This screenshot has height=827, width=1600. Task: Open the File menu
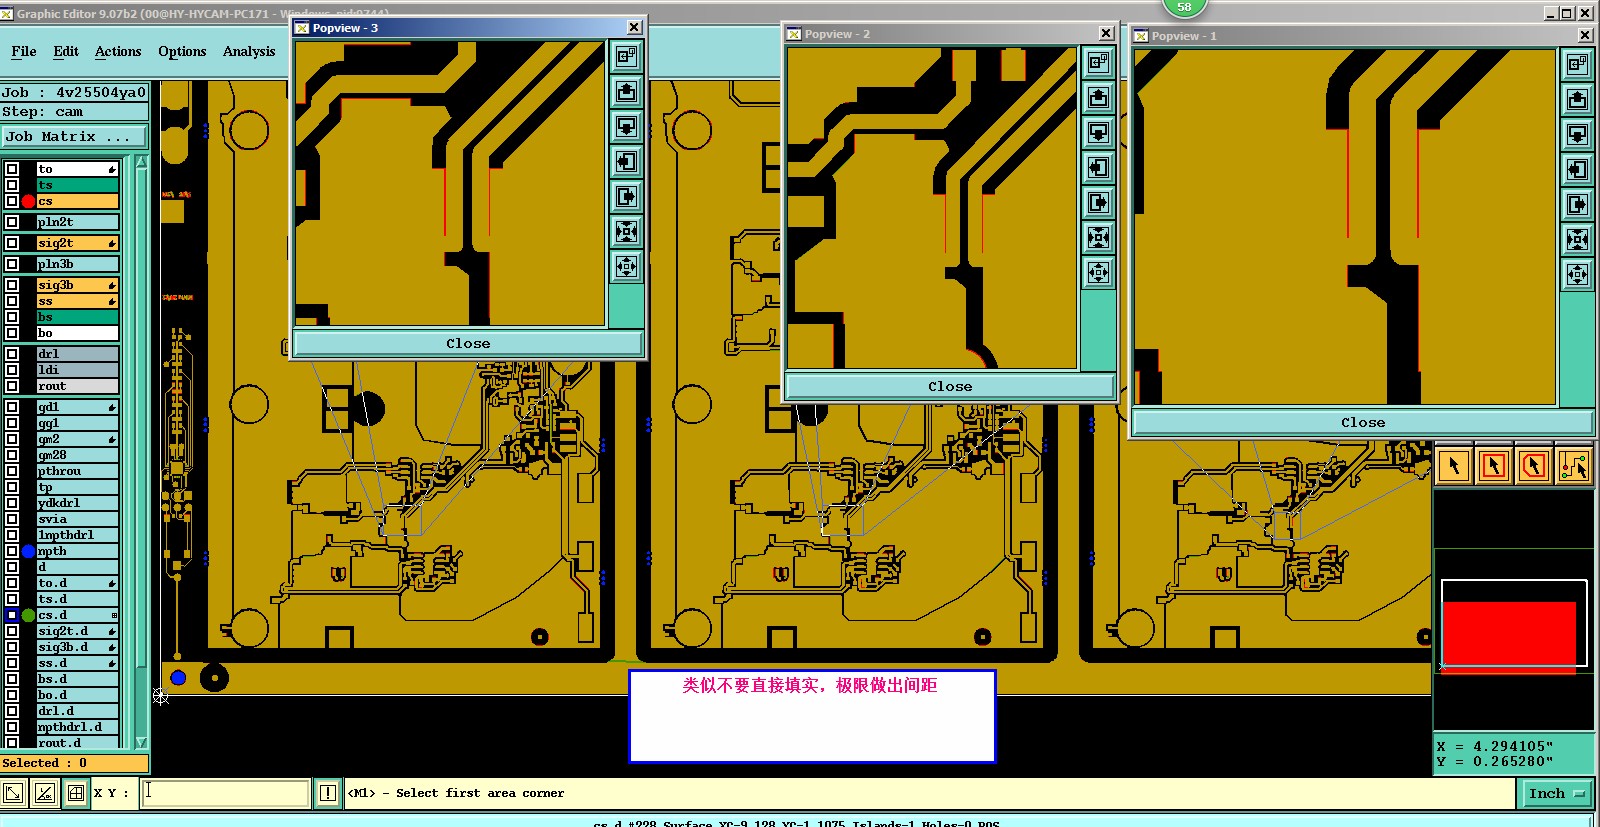[x=24, y=51]
